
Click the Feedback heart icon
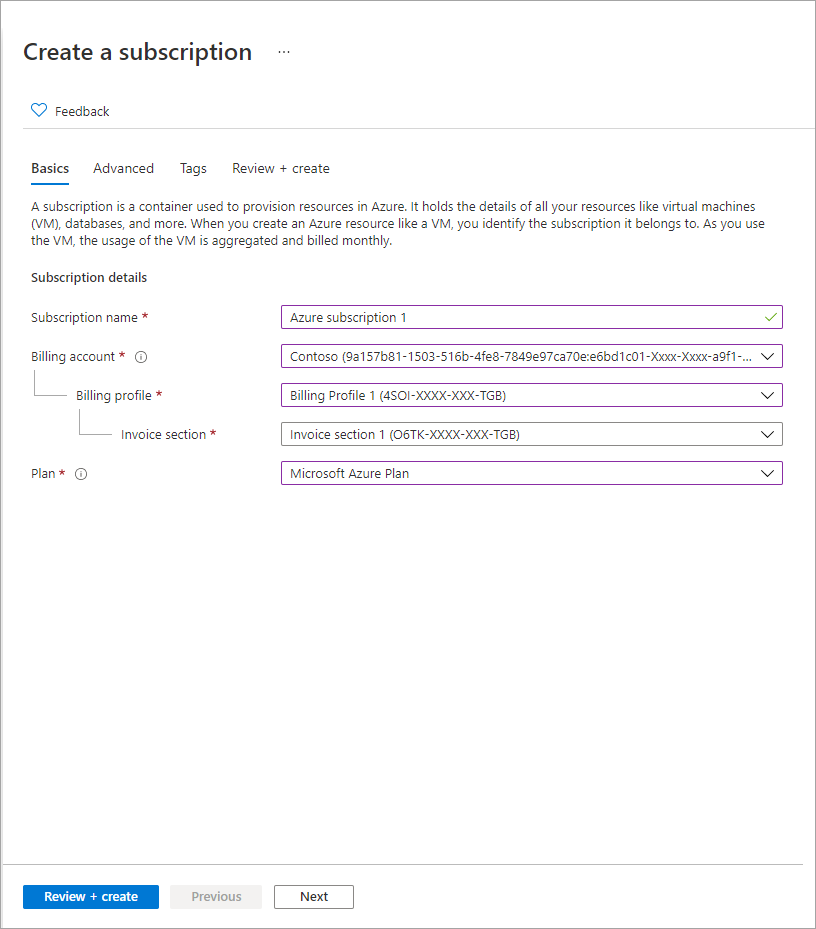39,111
